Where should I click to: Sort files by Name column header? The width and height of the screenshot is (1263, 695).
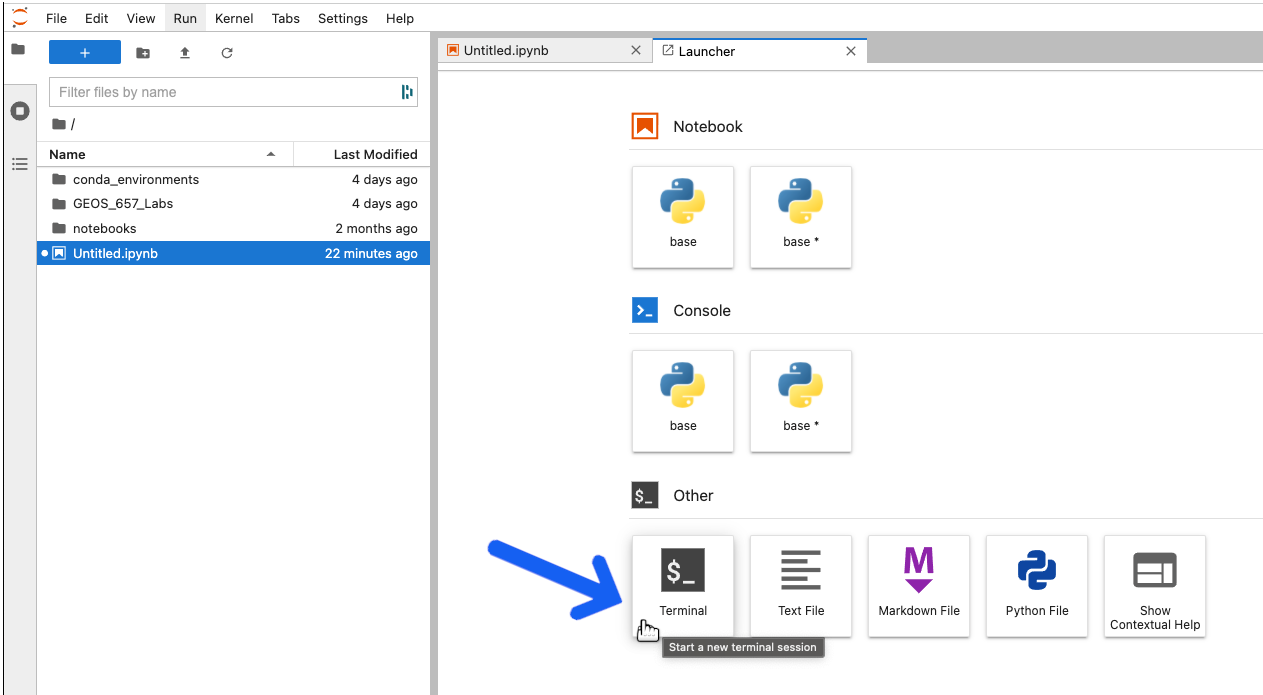tap(160, 154)
